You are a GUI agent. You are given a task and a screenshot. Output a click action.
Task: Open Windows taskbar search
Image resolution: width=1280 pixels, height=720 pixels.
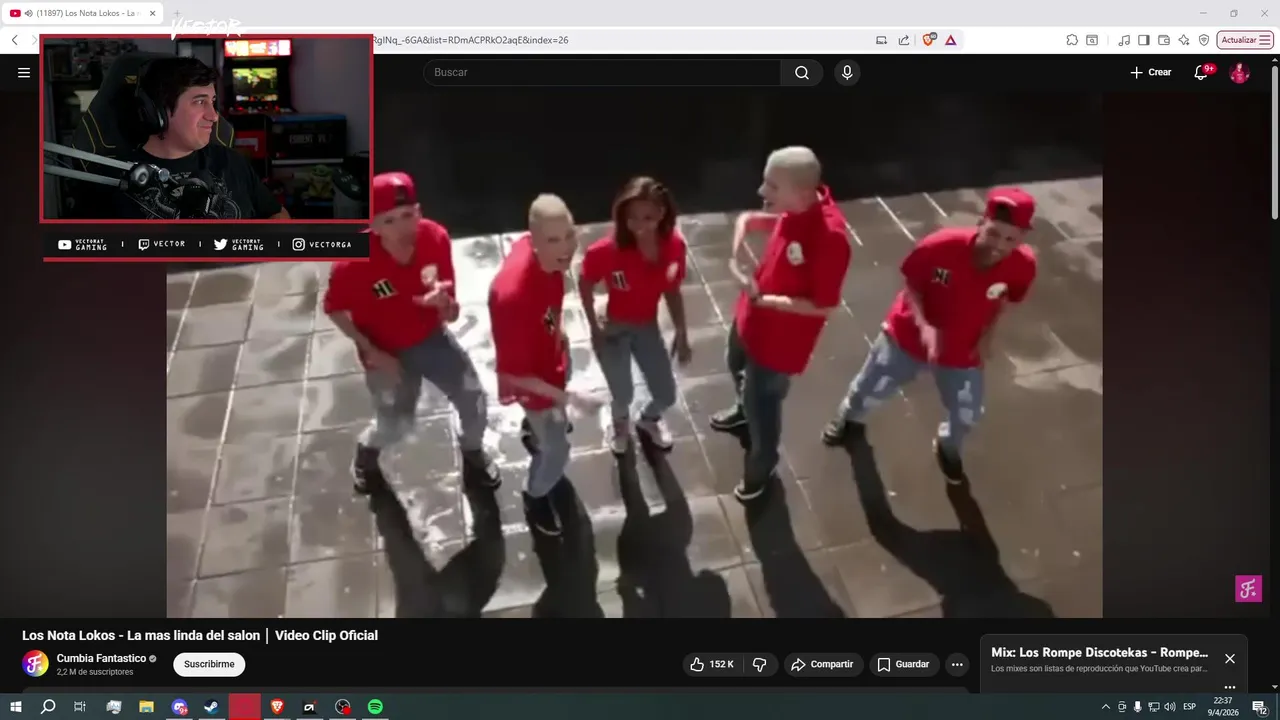(48, 707)
